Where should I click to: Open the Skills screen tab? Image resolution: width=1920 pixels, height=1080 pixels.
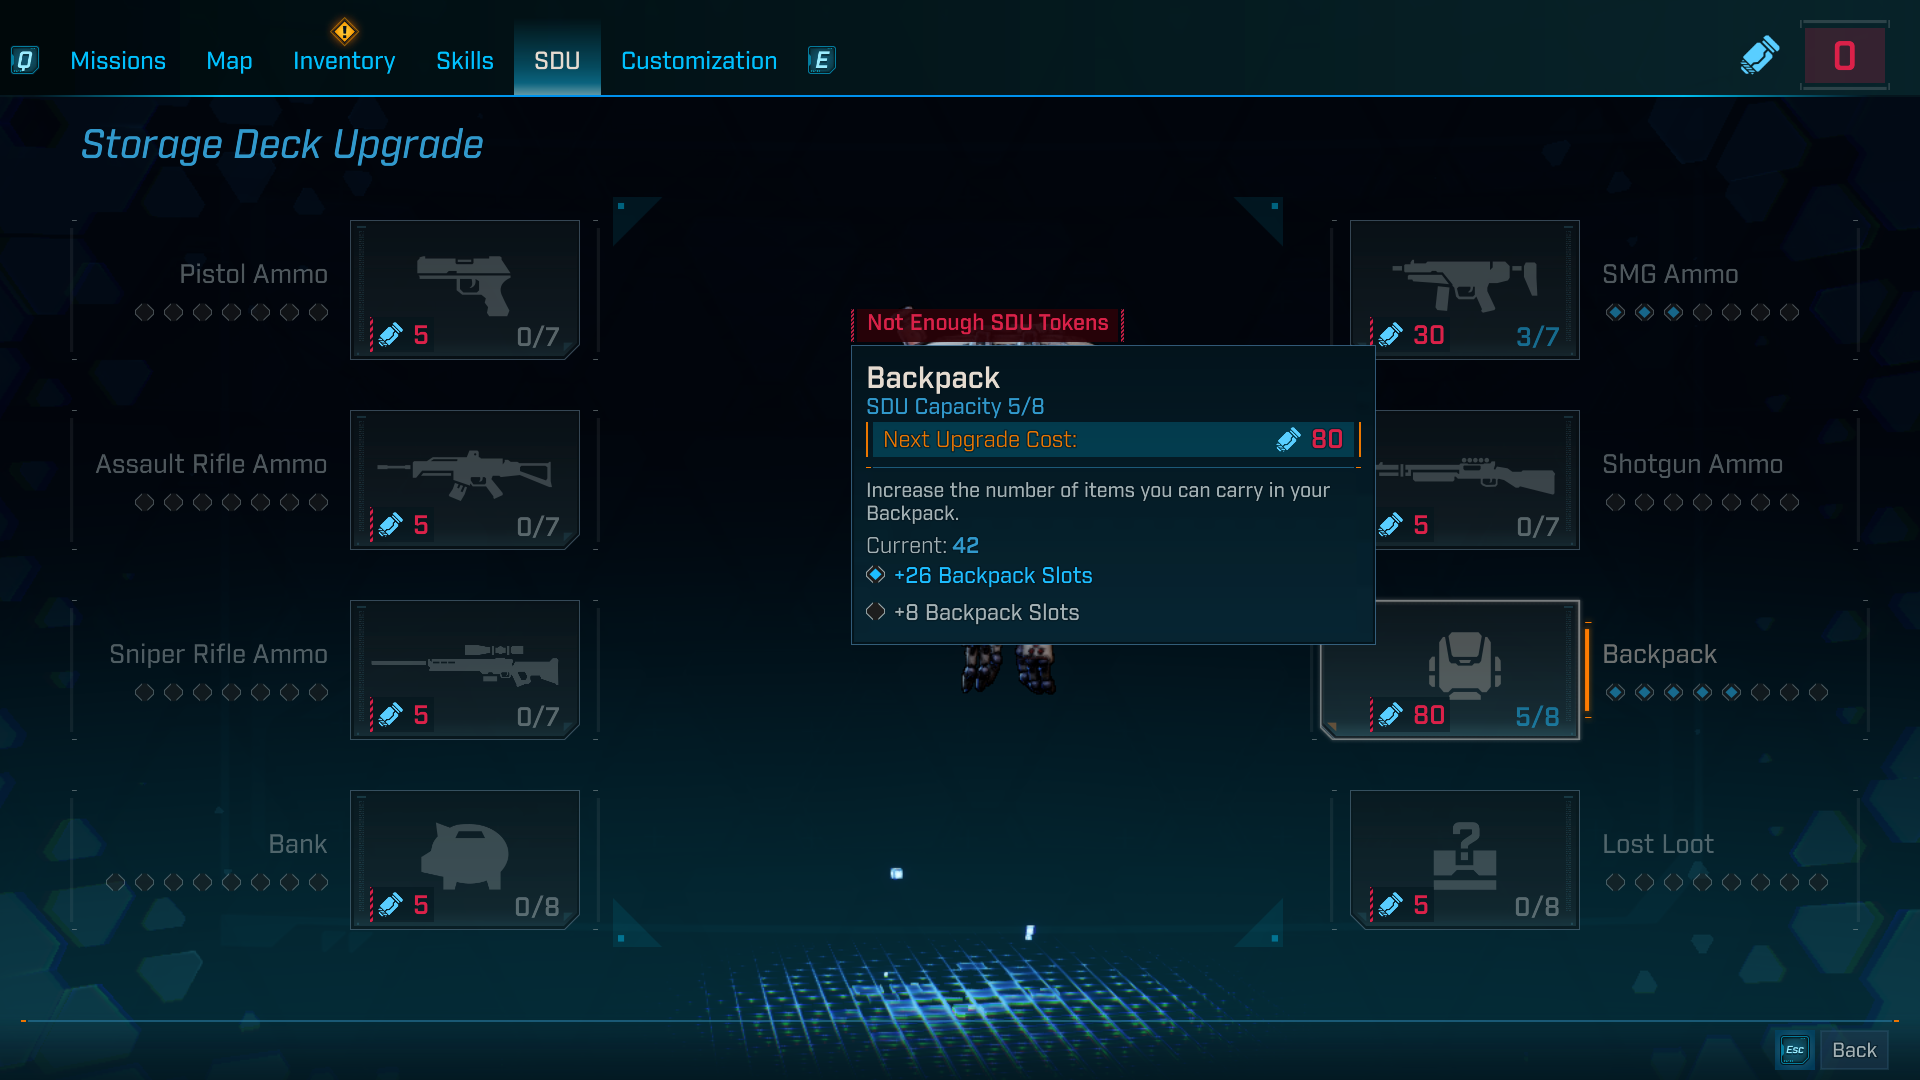(464, 60)
